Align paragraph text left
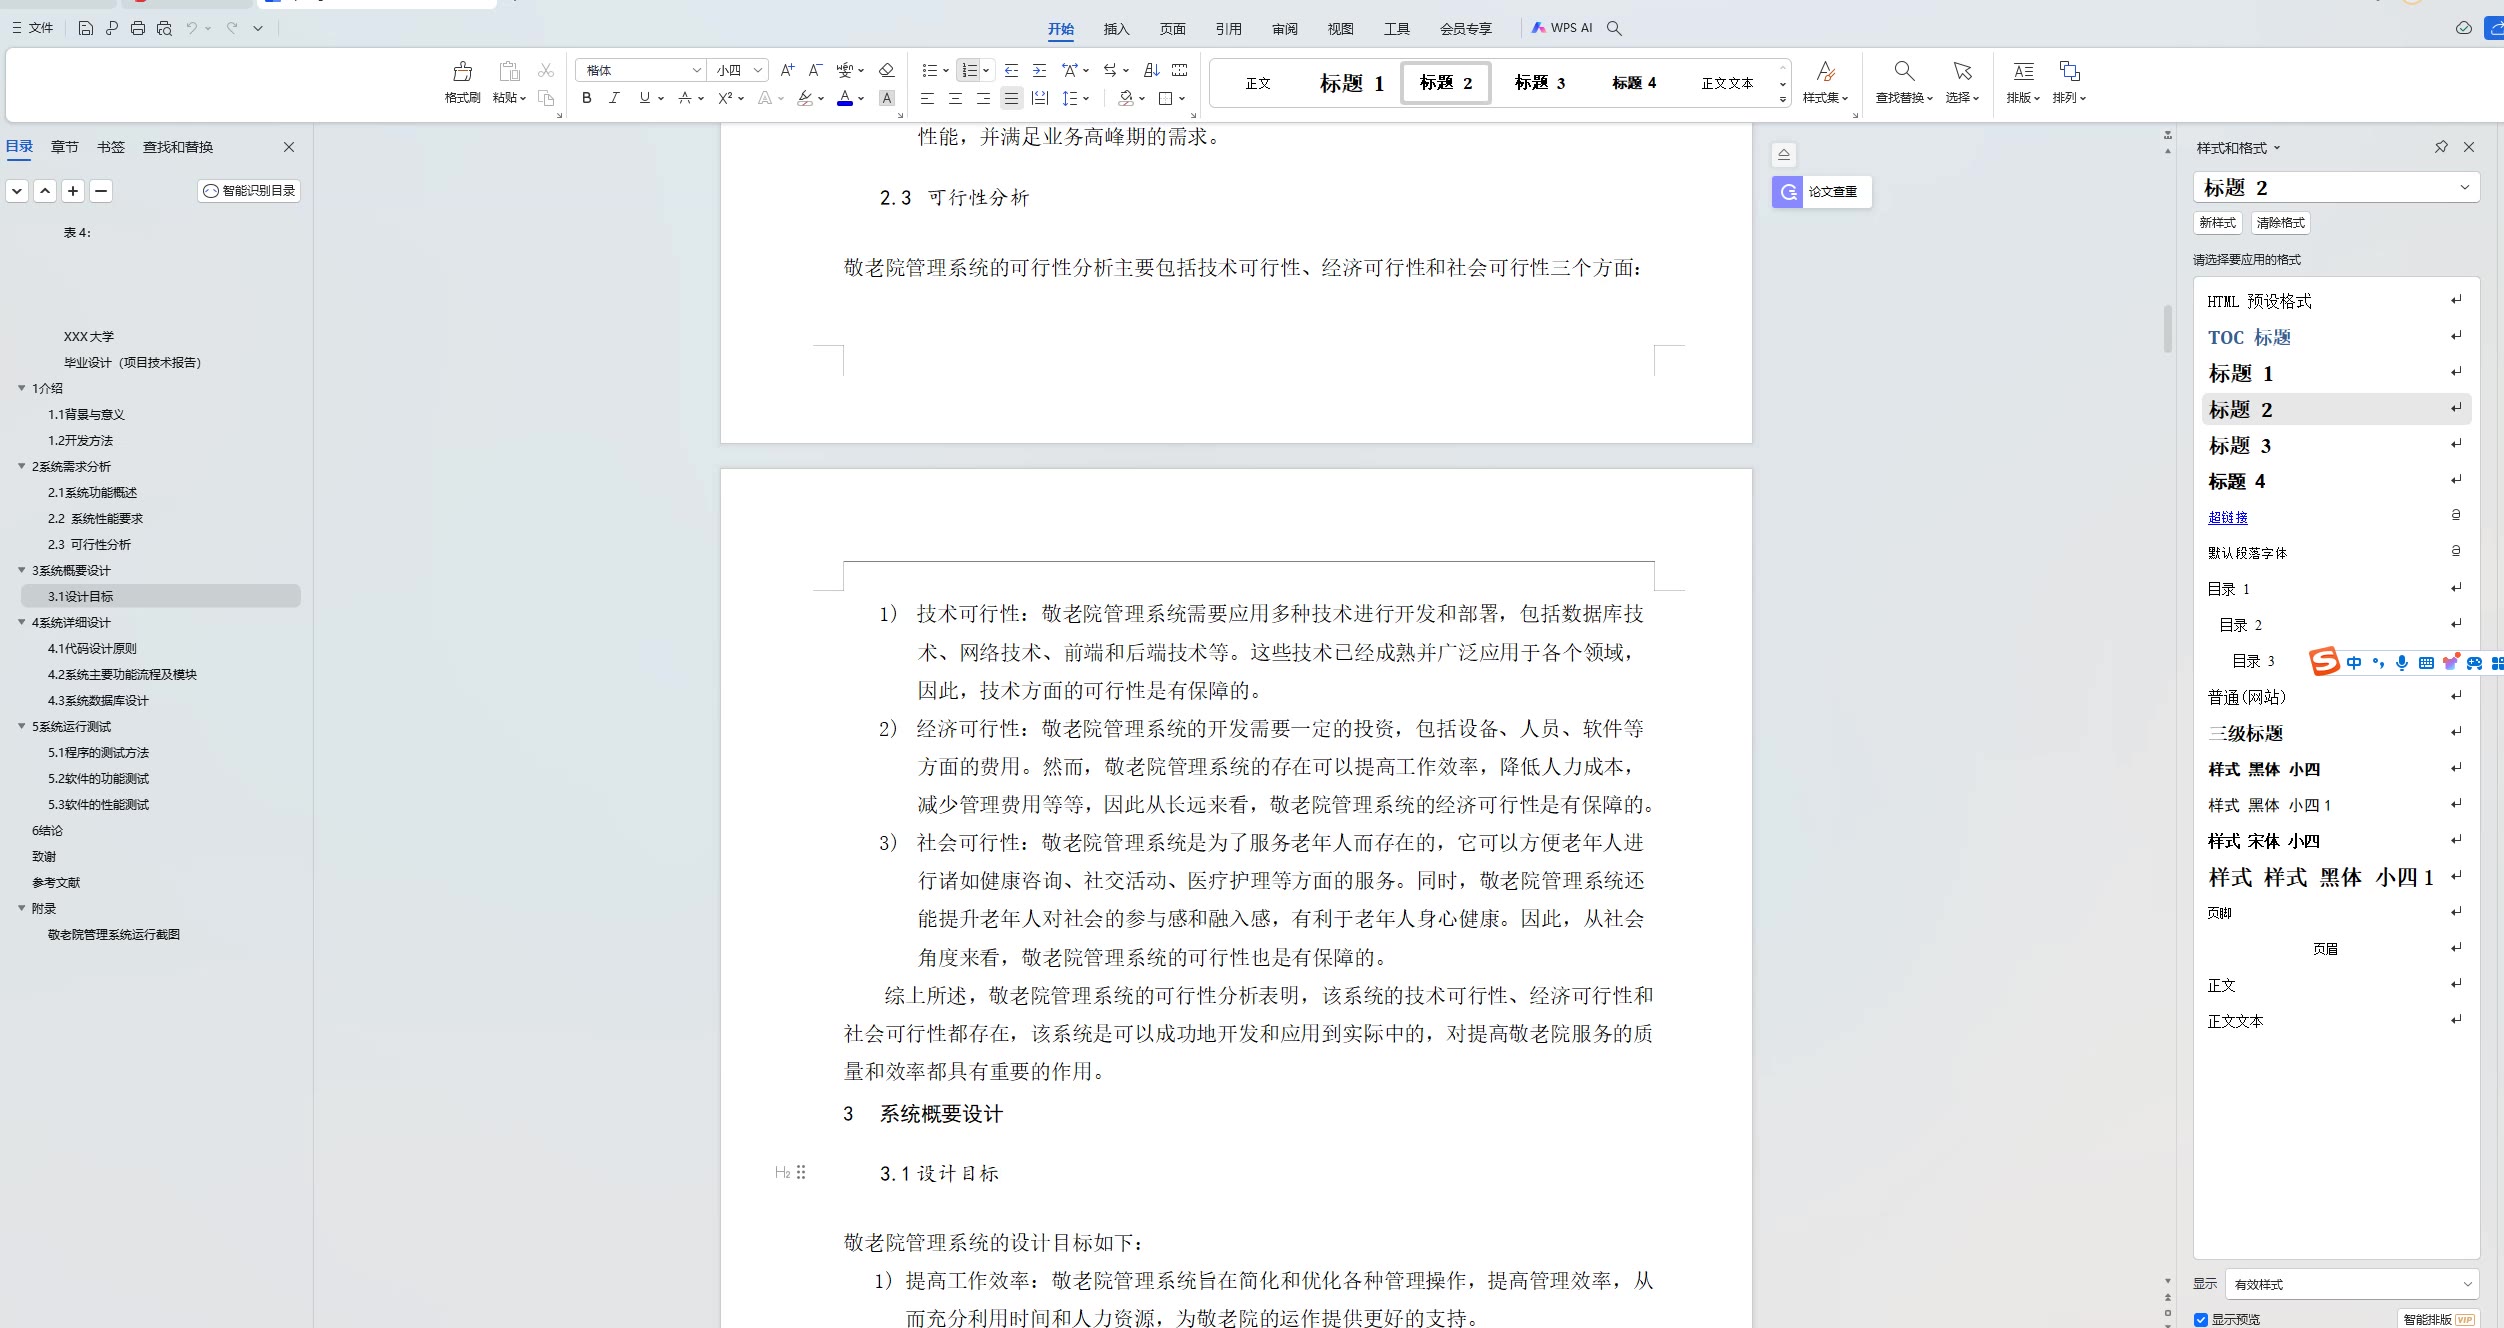 (927, 98)
